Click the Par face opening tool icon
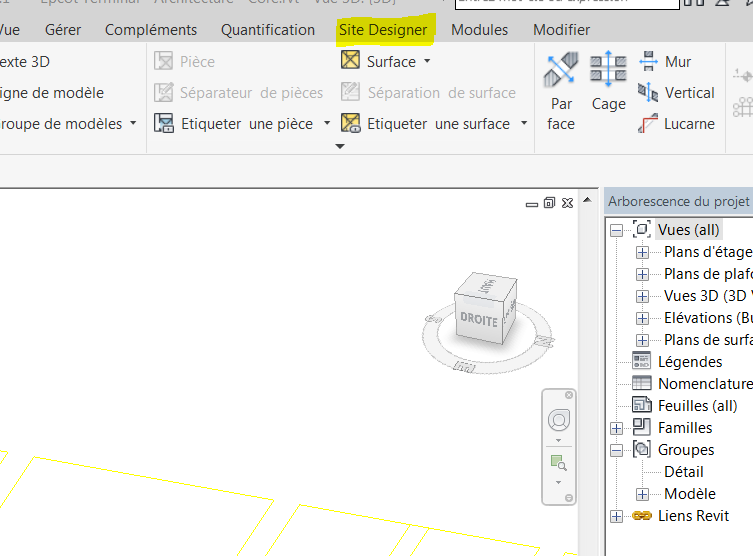The height and width of the screenshot is (556, 753). [x=561, y=72]
